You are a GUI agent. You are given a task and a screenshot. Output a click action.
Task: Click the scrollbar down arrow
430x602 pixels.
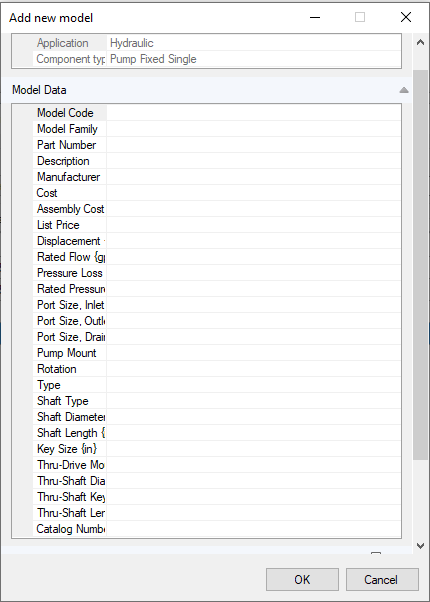point(420,546)
